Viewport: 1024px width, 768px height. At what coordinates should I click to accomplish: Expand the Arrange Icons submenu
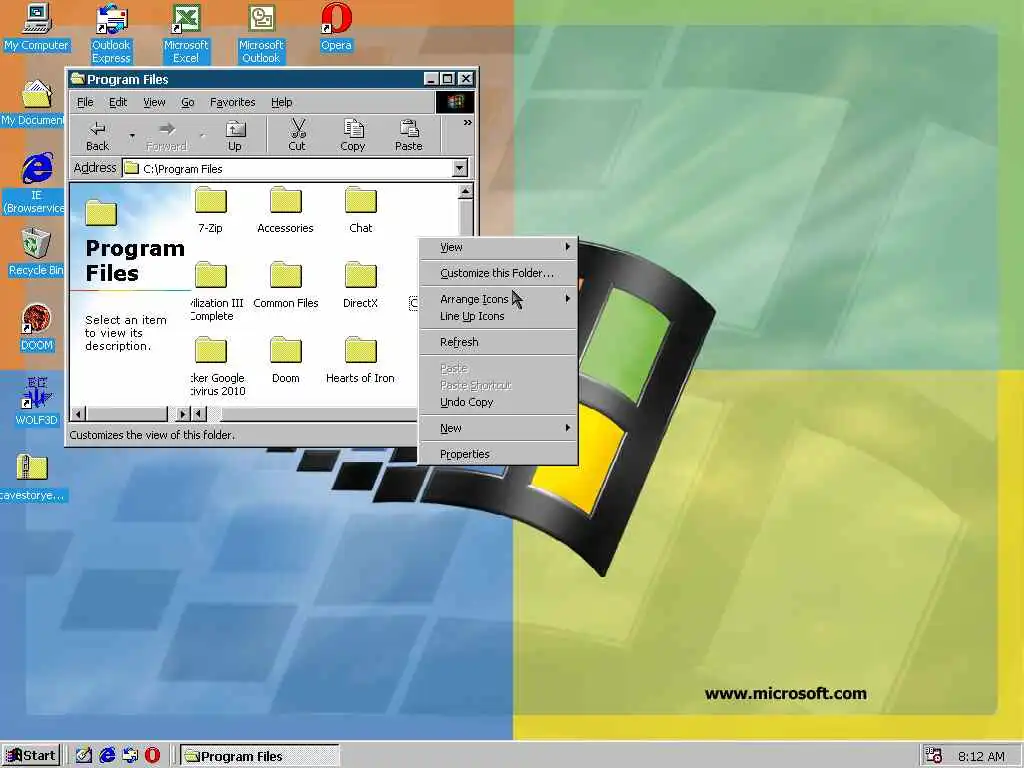click(x=498, y=299)
